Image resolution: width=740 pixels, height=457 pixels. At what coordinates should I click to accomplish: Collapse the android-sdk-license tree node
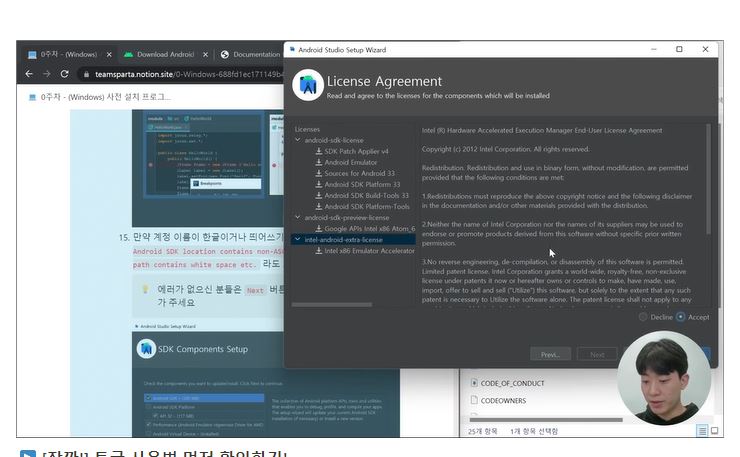tap(298, 140)
